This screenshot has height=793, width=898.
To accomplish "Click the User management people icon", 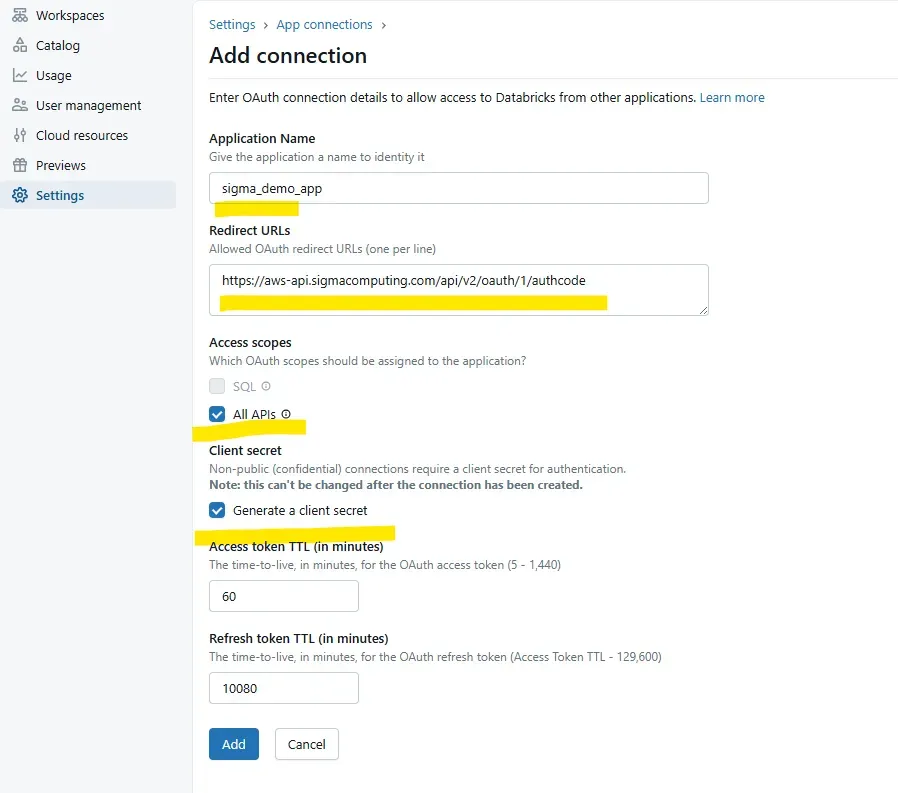I will pyautogui.click(x=20, y=106).
